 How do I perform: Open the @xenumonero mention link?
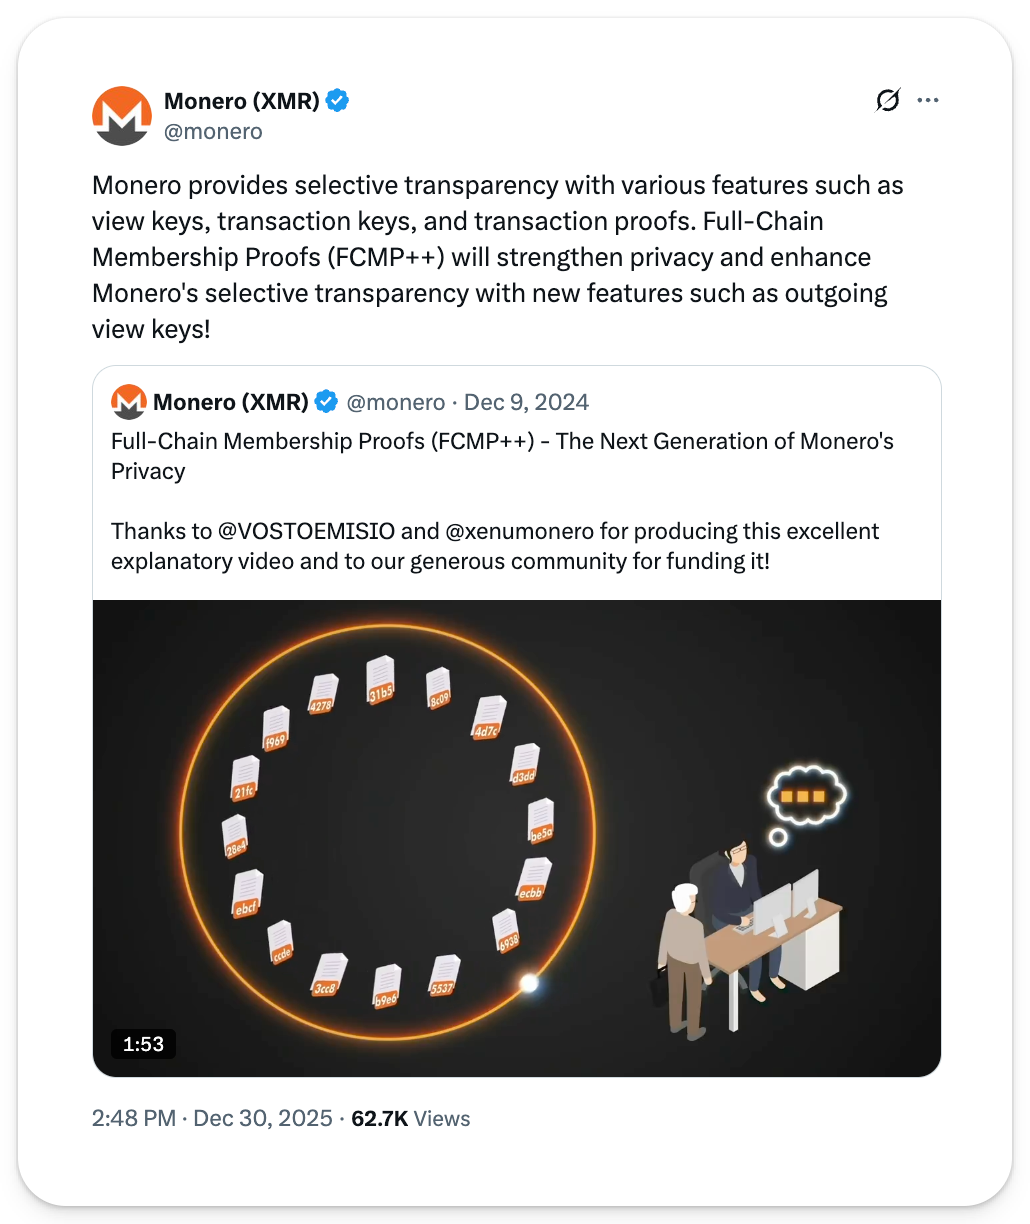coord(524,531)
